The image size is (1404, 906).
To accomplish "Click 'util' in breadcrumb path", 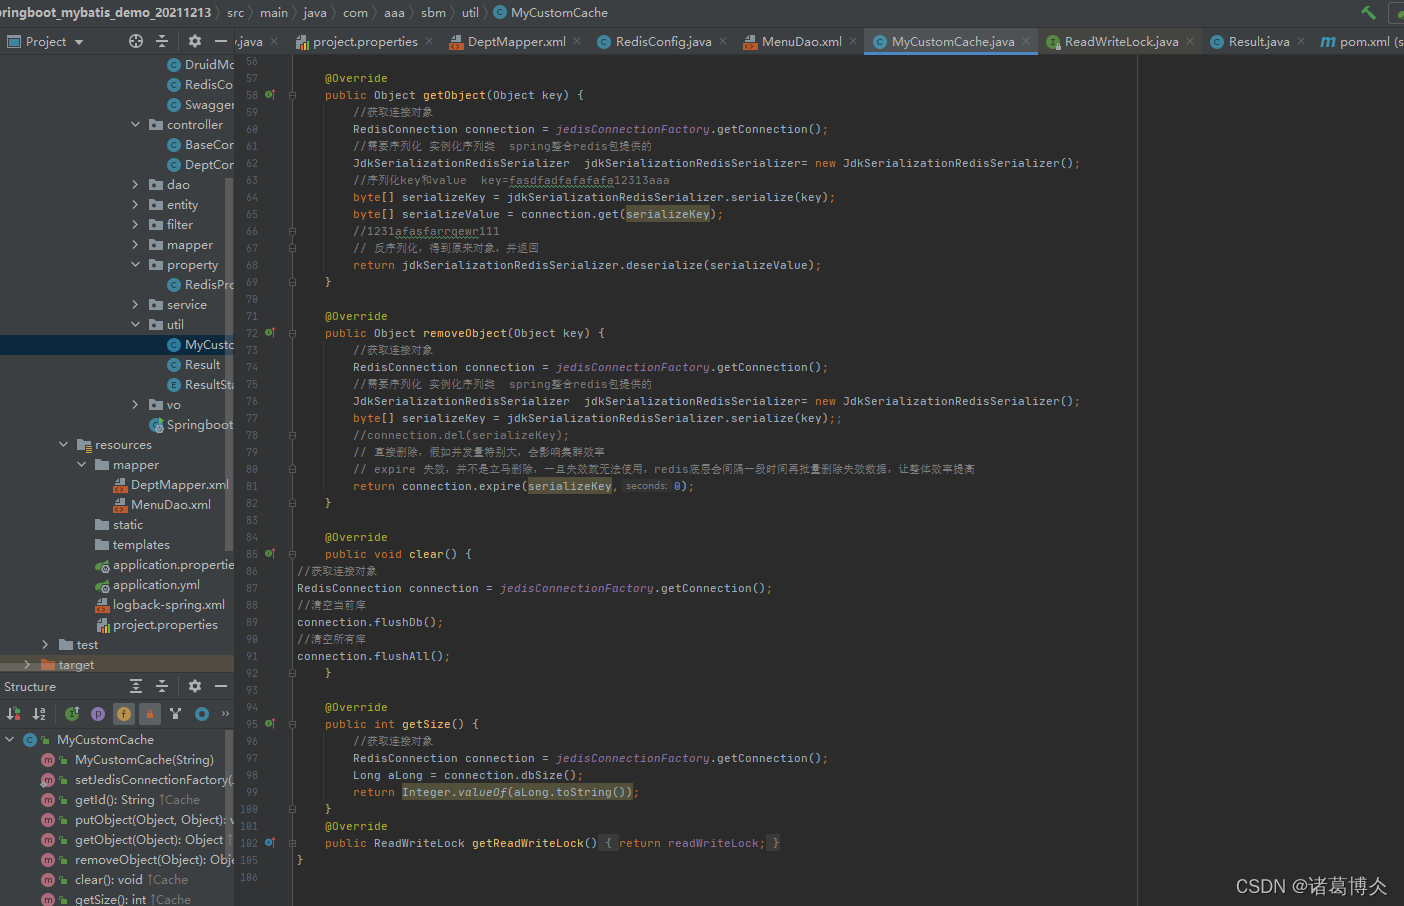I will (x=470, y=13).
